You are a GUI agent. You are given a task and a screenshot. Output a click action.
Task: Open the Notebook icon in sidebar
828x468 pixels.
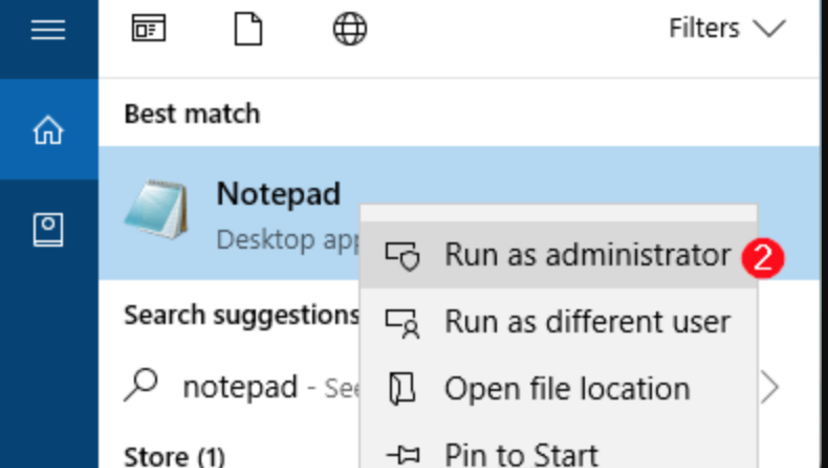tap(48, 229)
